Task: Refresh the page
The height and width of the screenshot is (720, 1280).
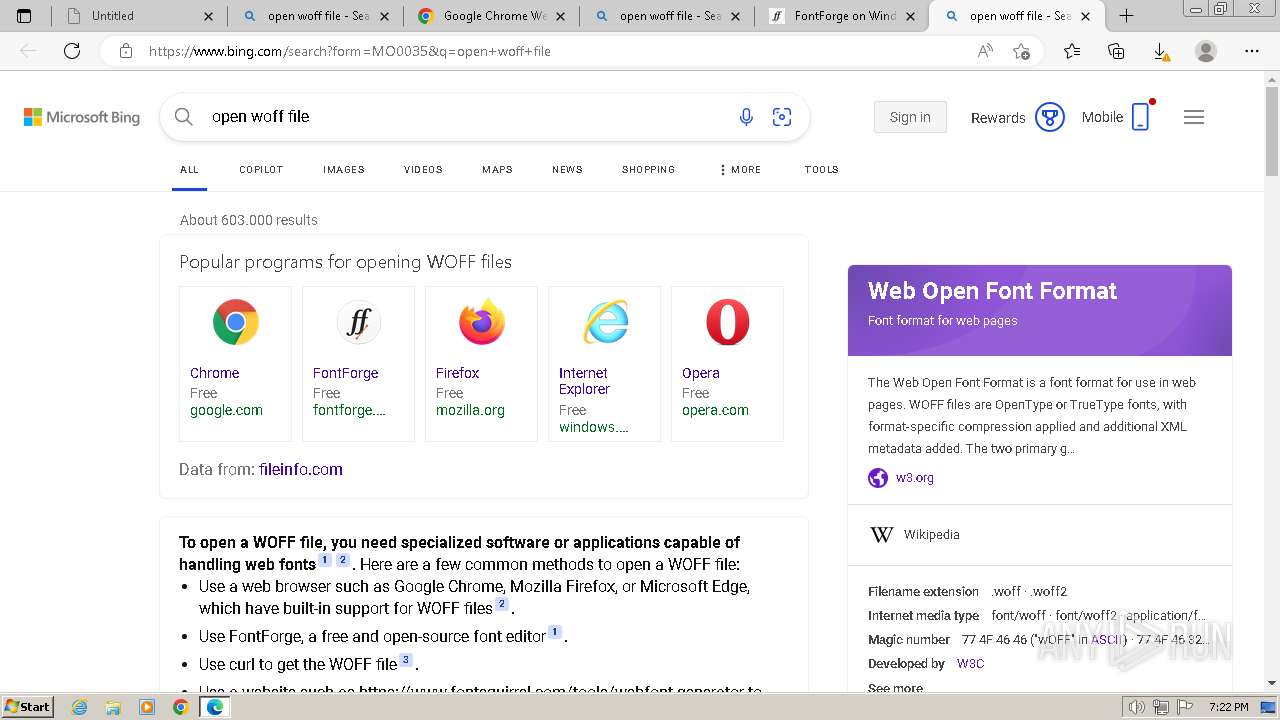Action: pyautogui.click(x=72, y=51)
